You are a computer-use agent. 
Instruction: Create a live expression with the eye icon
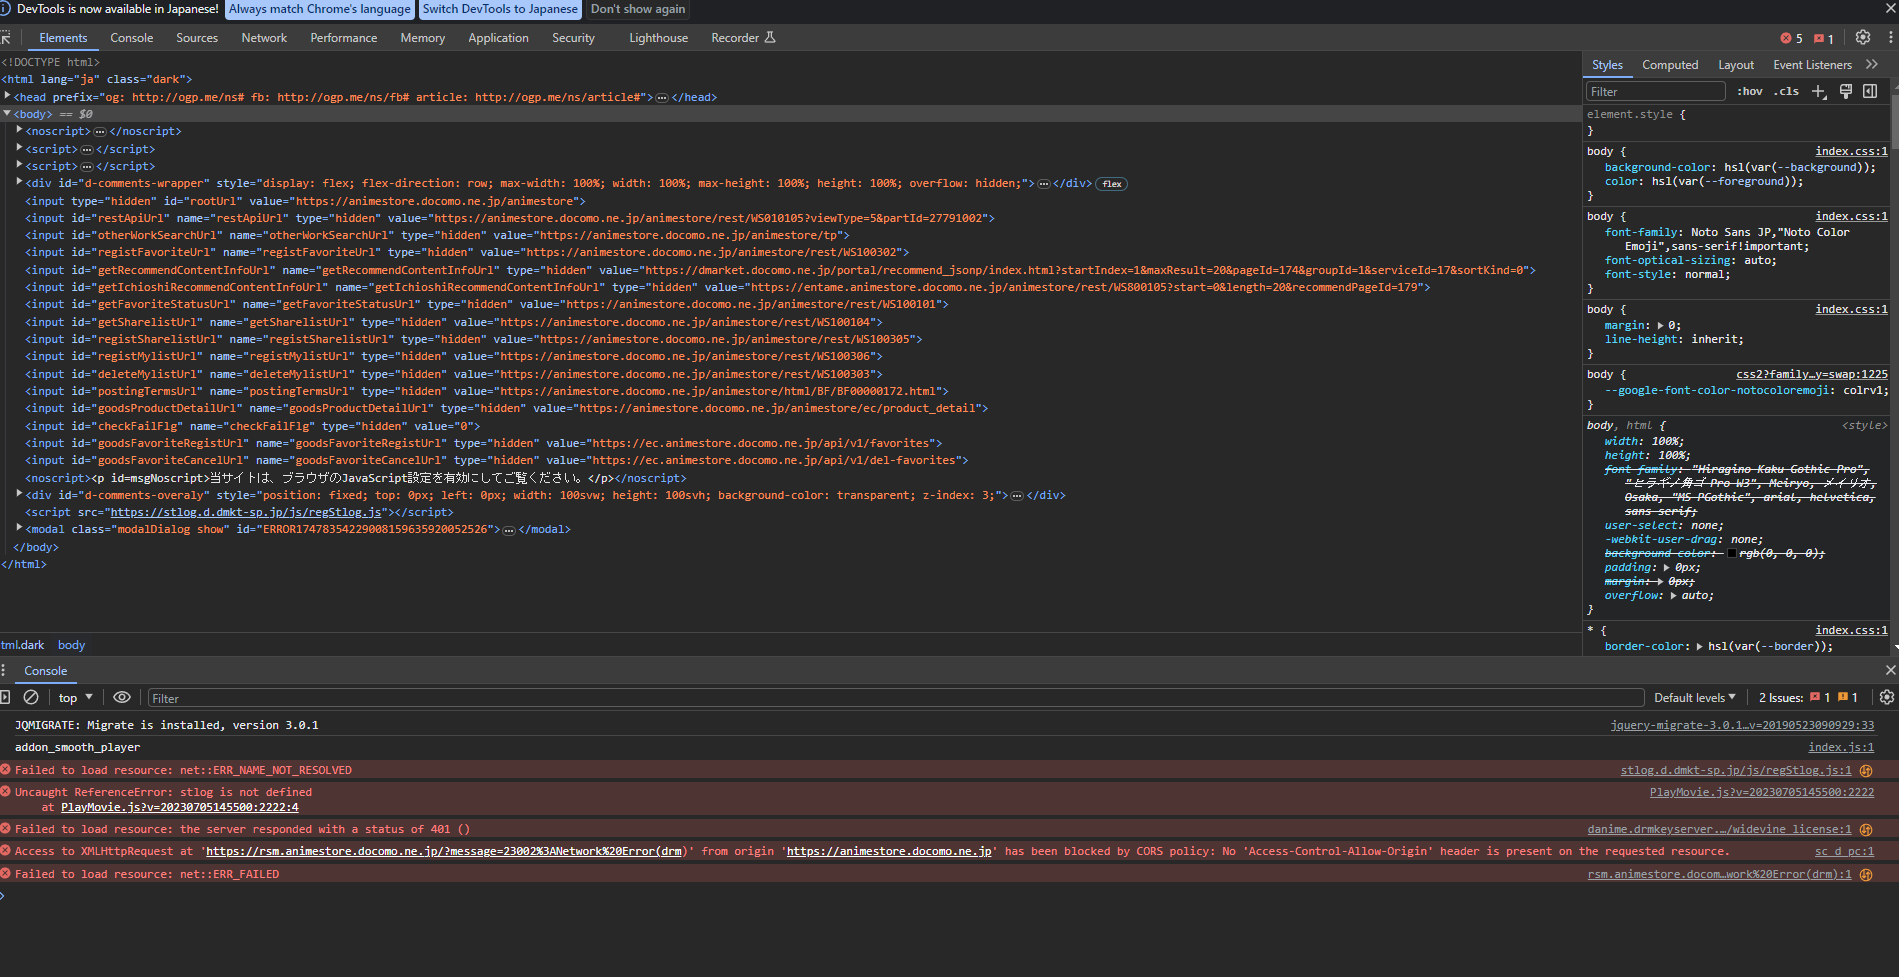[122, 697]
